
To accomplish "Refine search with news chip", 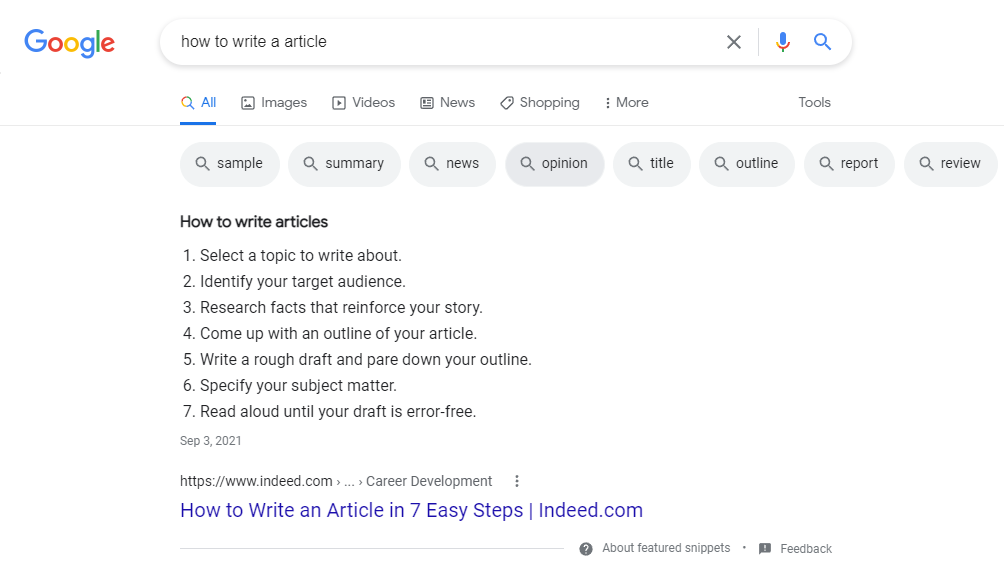I will pos(453,164).
